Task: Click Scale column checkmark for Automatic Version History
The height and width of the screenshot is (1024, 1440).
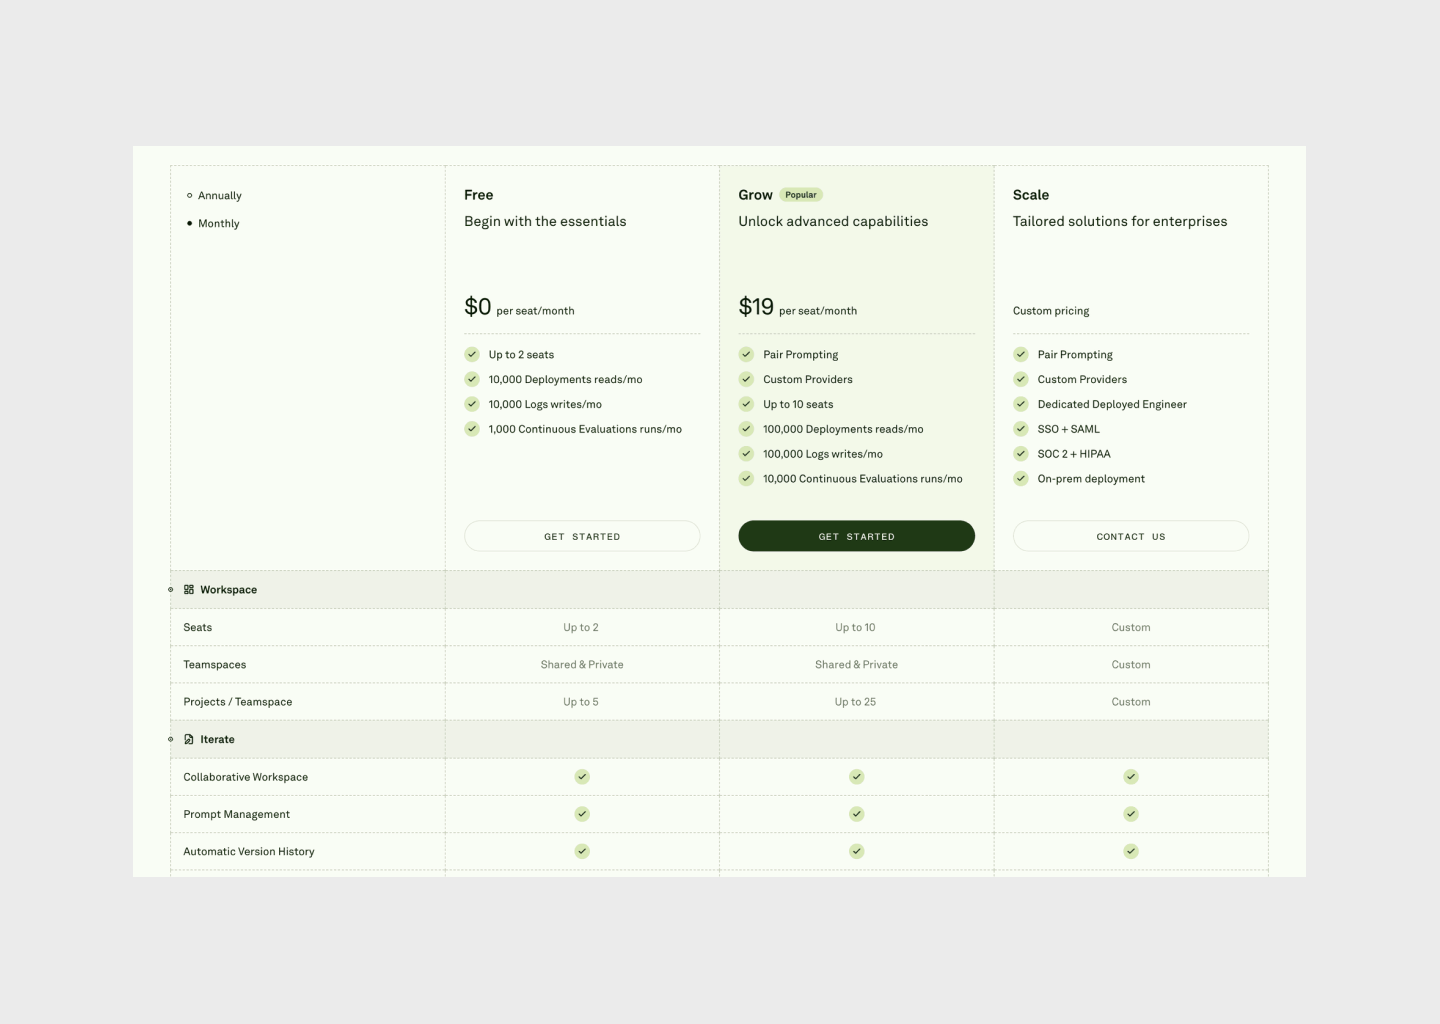Action: tap(1130, 852)
